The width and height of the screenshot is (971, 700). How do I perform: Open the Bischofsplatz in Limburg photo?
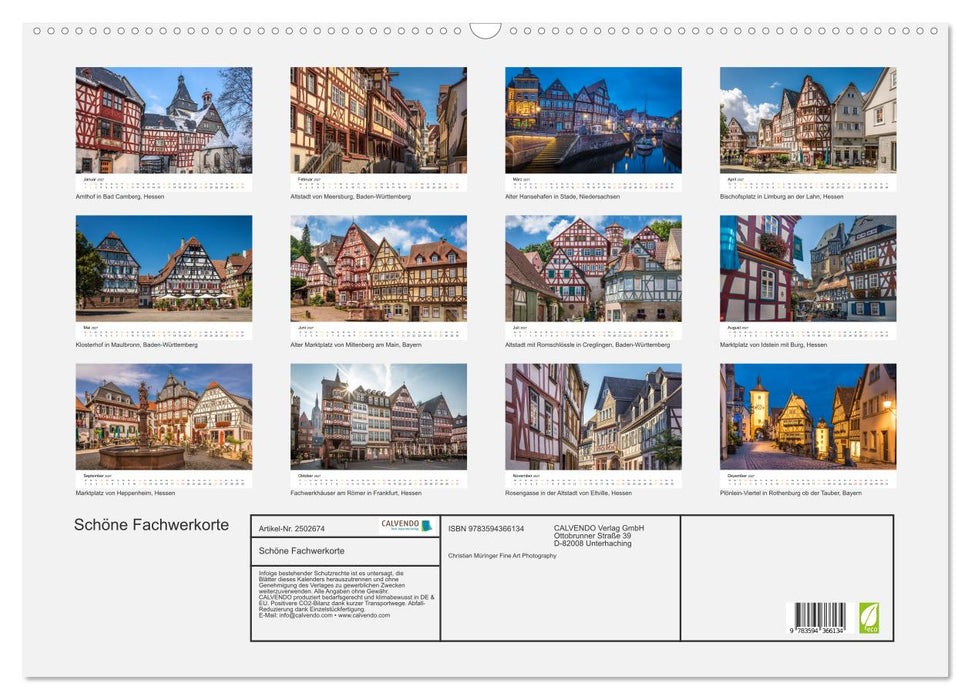[x=808, y=120]
